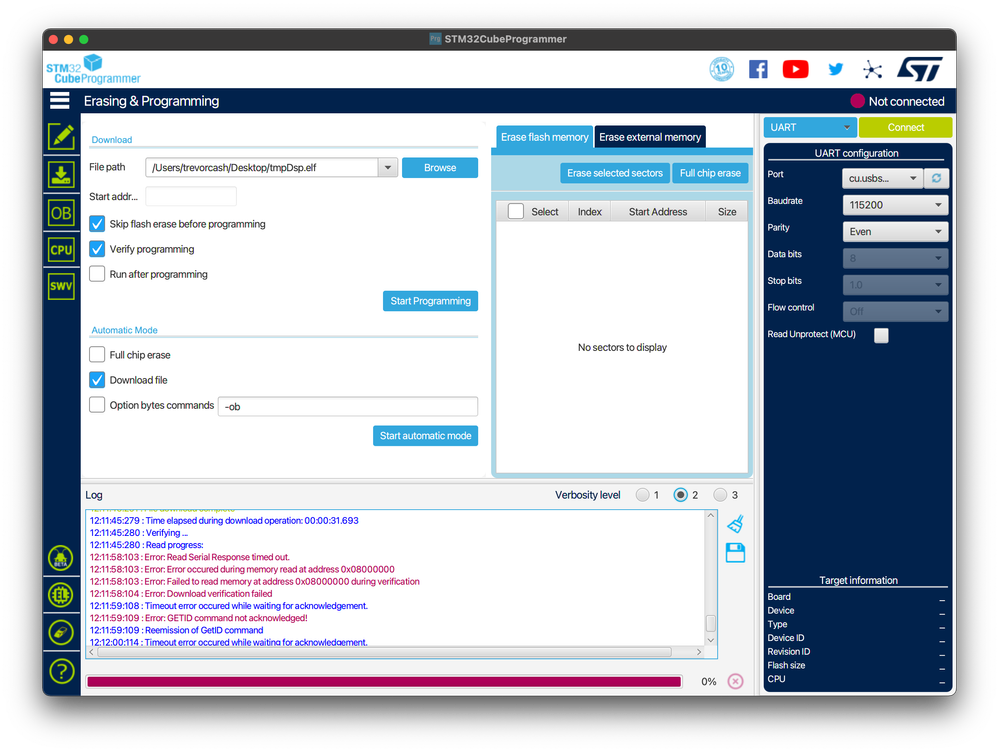Screen dimensions: 999x752
Task: Open the Data bits dropdown
Action: (895, 259)
